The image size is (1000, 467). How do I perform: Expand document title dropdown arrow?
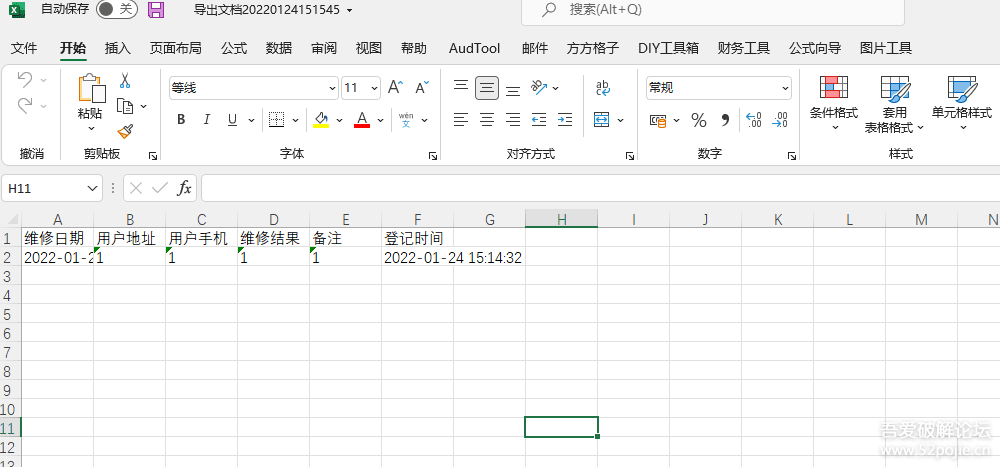[349, 10]
